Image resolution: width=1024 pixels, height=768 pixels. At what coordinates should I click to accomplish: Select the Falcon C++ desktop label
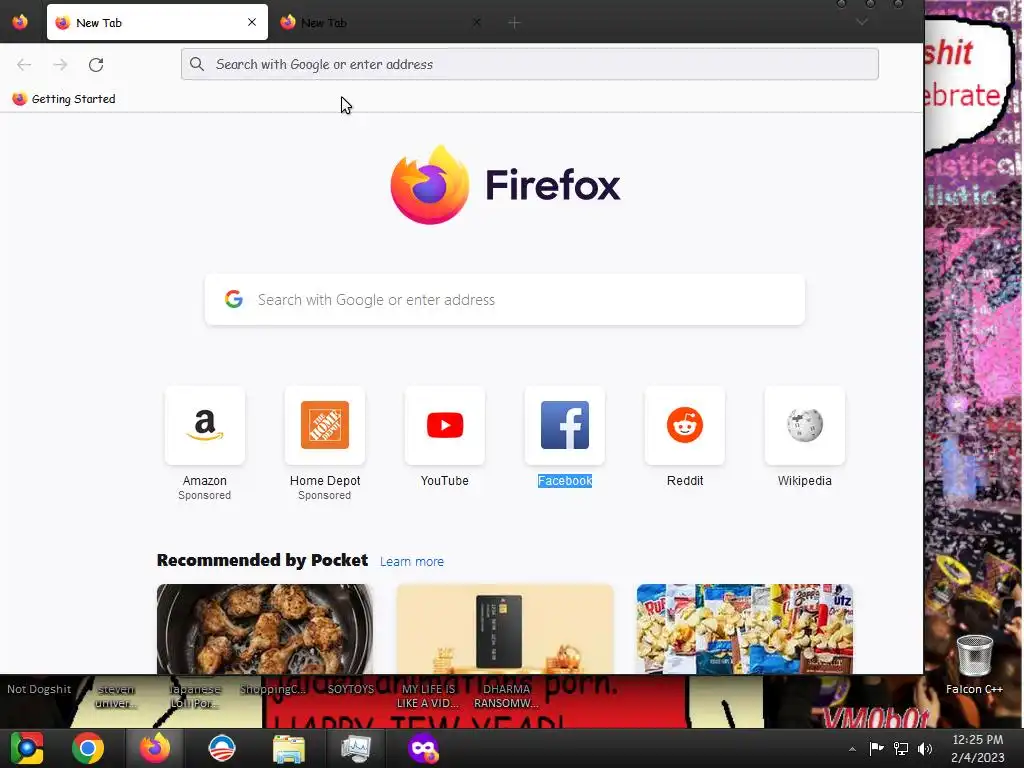click(x=974, y=690)
